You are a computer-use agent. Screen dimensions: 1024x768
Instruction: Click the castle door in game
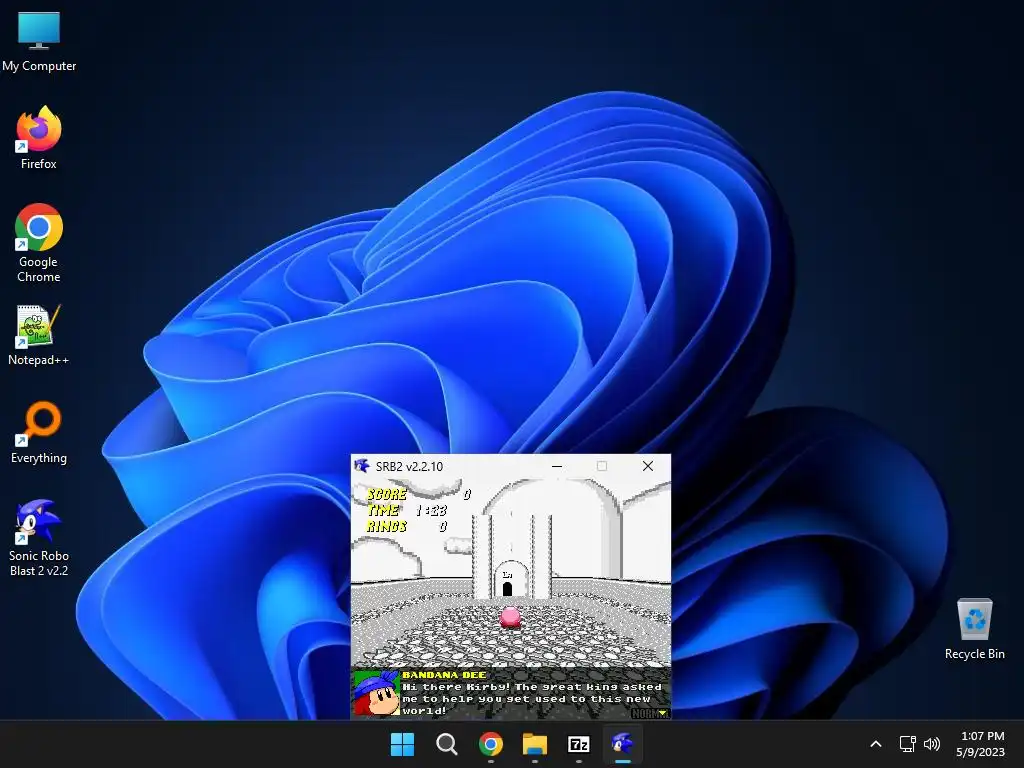507,588
